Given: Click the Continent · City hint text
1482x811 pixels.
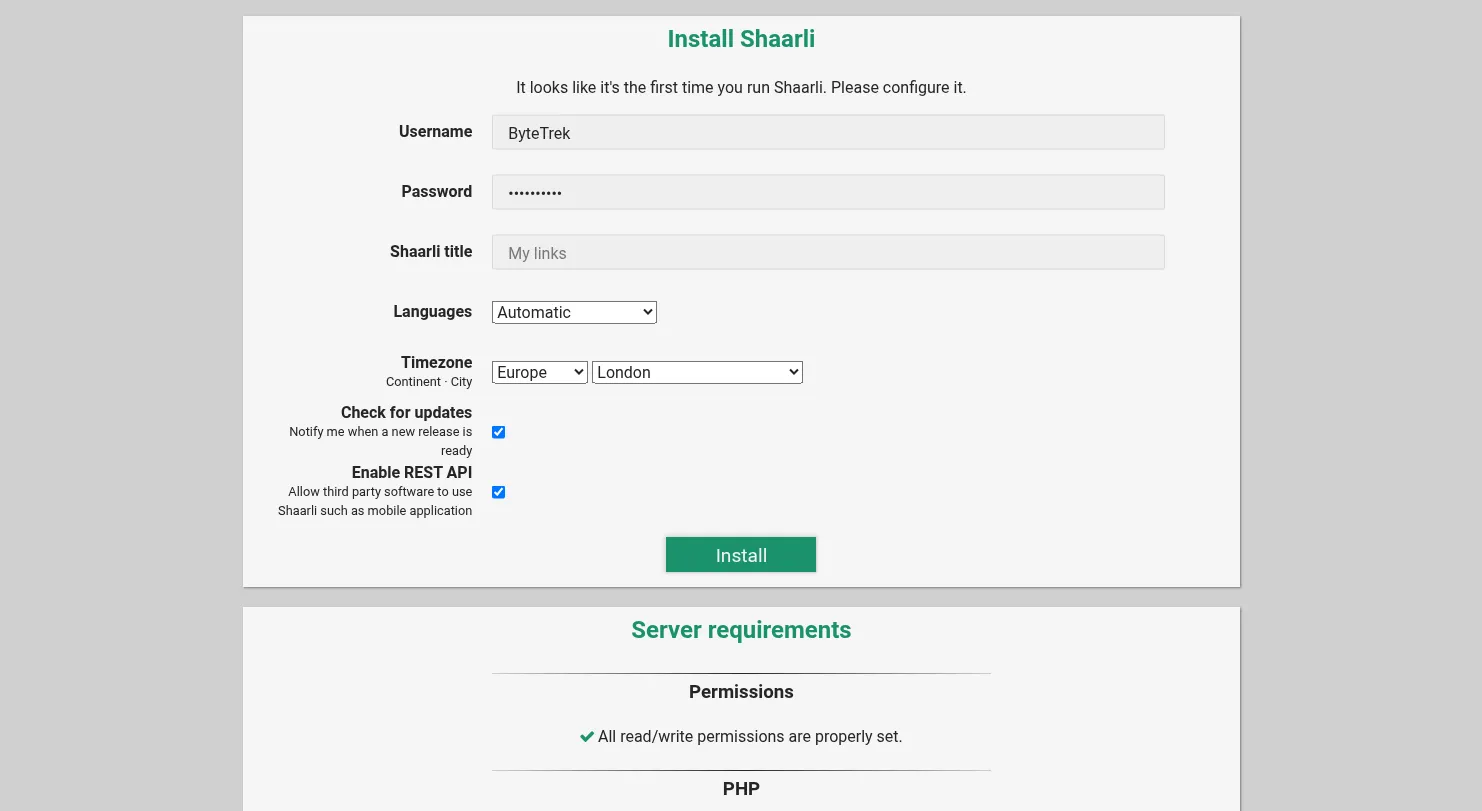Looking at the screenshot, I should pos(429,381).
